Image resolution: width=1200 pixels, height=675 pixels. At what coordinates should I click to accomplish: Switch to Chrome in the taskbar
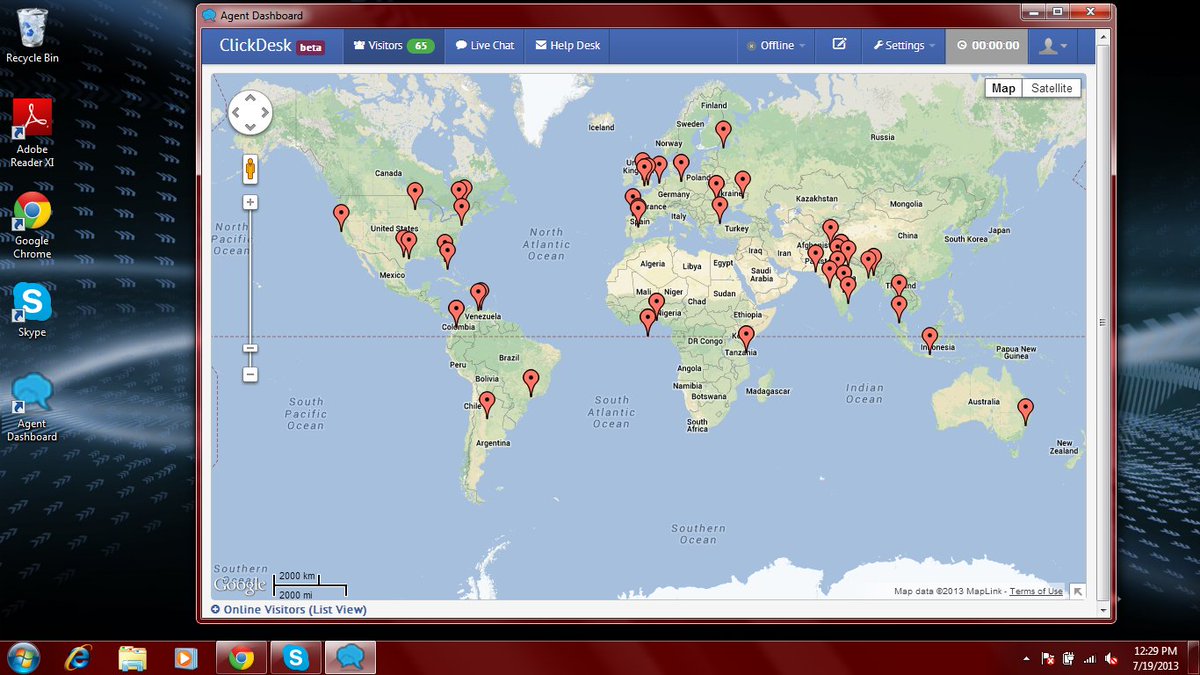(x=241, y=657)
